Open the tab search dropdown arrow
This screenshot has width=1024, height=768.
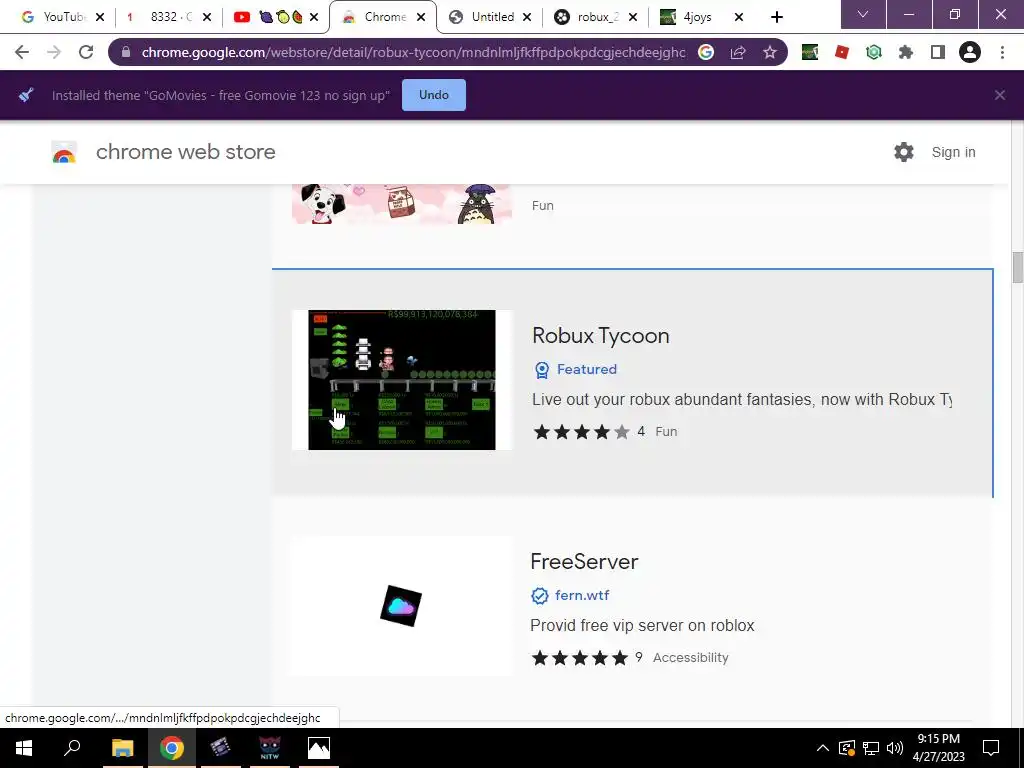pyautogui.click(x=863, y=14)
